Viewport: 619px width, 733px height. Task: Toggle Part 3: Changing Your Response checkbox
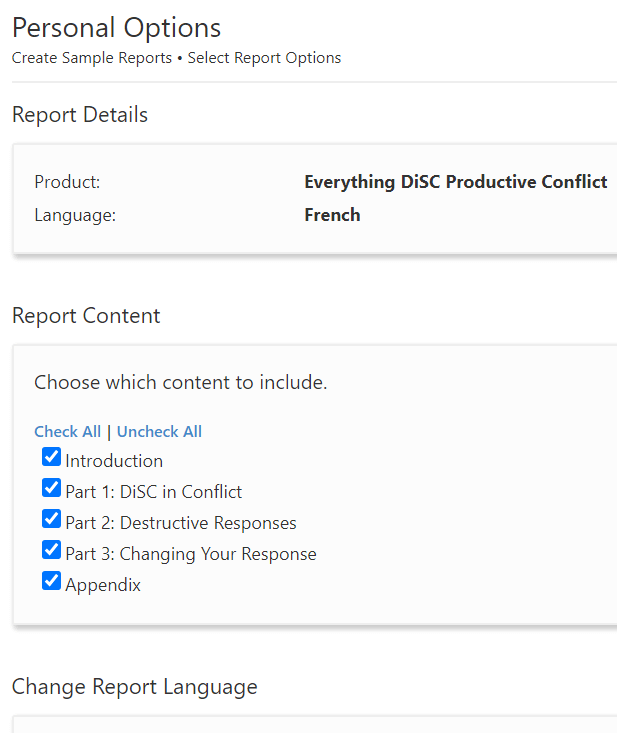51,550
